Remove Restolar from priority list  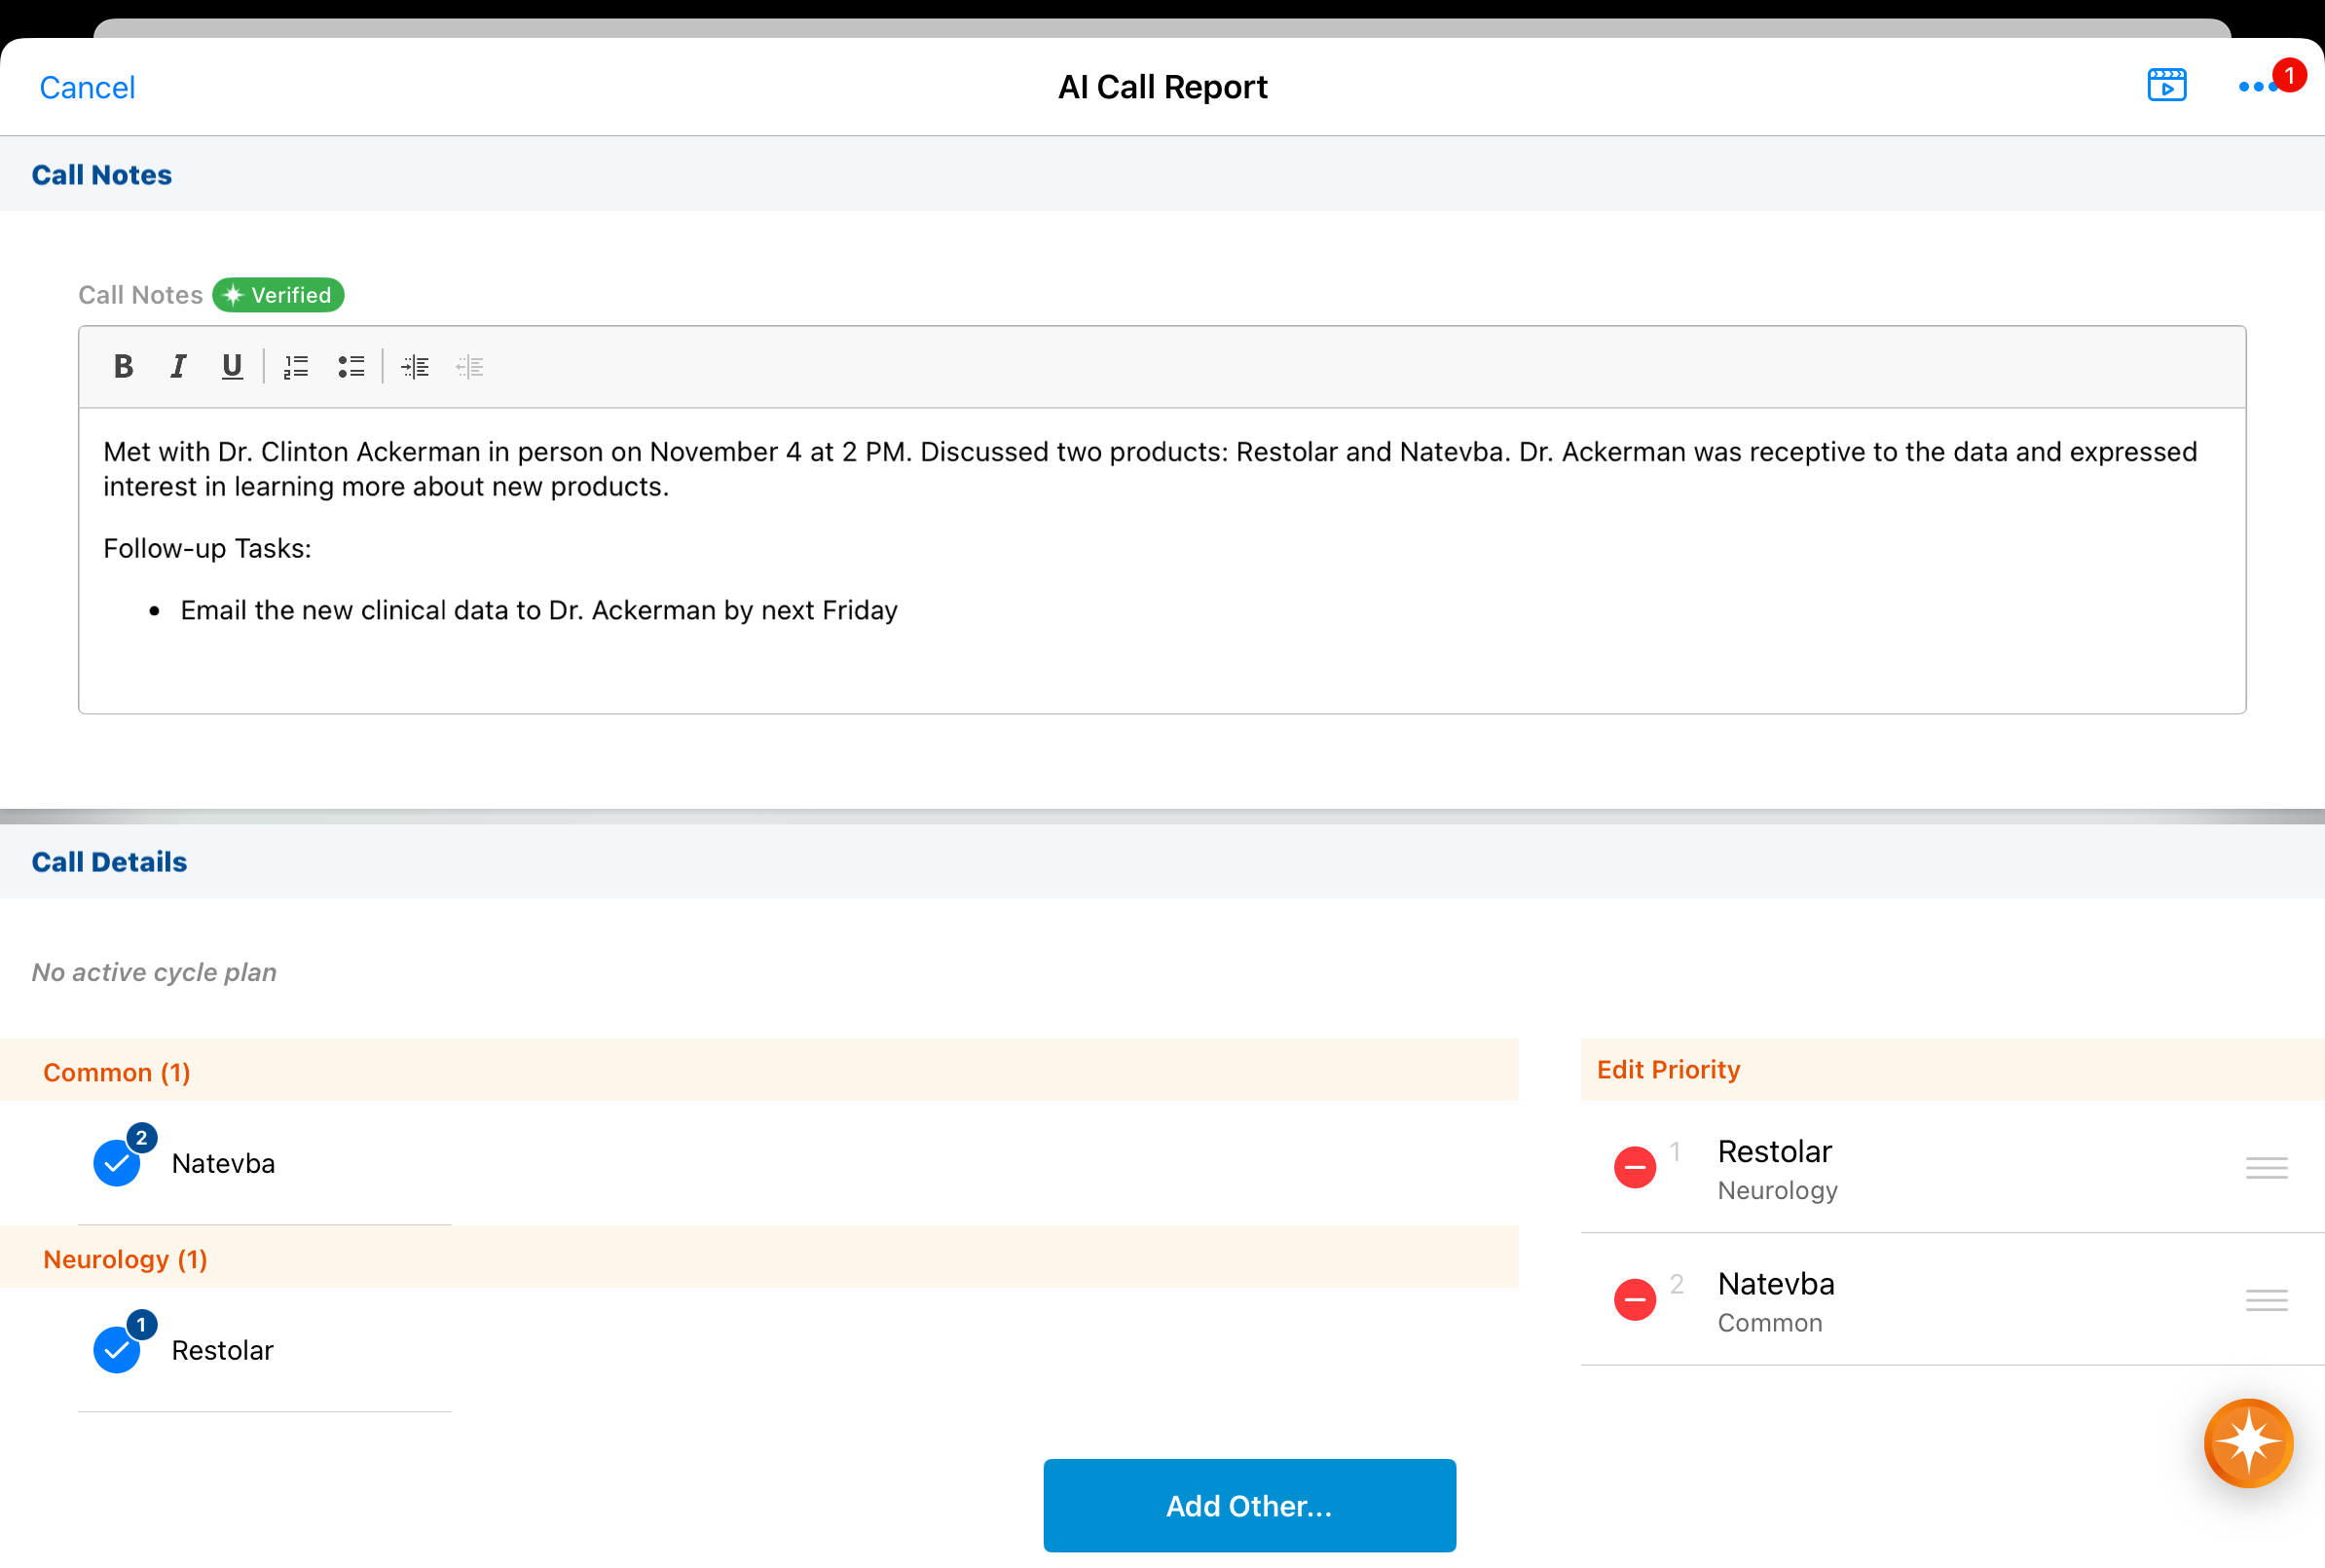tap(1634, 1167)
